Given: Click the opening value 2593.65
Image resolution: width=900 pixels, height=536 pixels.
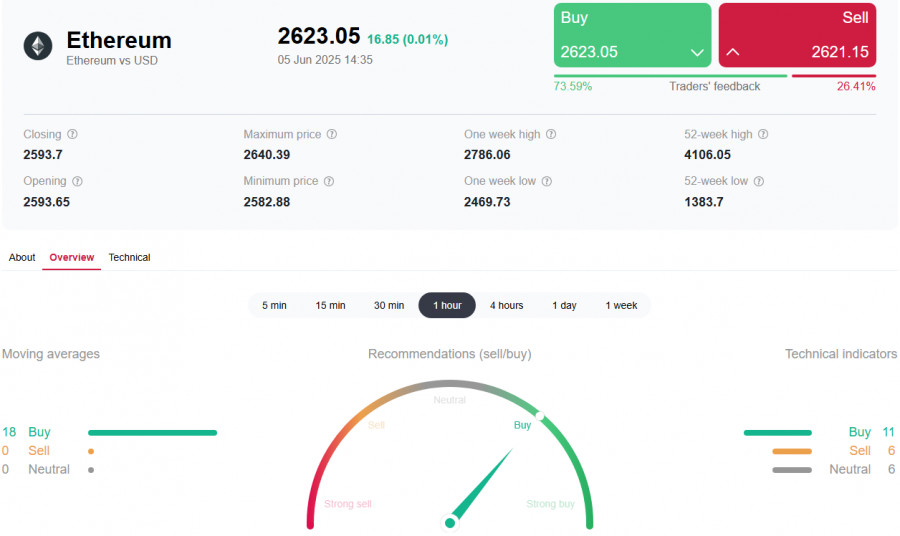Looking at the screenshot, I should [46, 202].
